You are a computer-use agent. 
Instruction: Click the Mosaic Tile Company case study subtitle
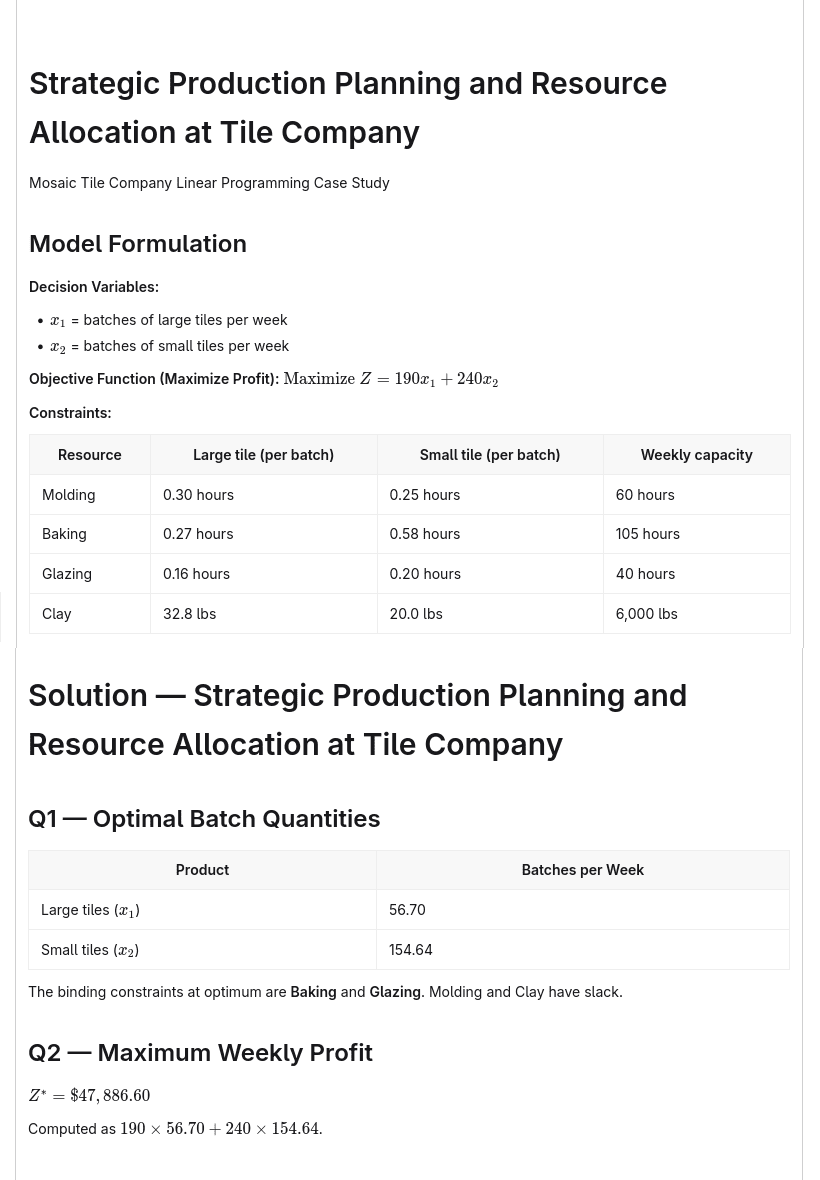[x=209, y=183]
